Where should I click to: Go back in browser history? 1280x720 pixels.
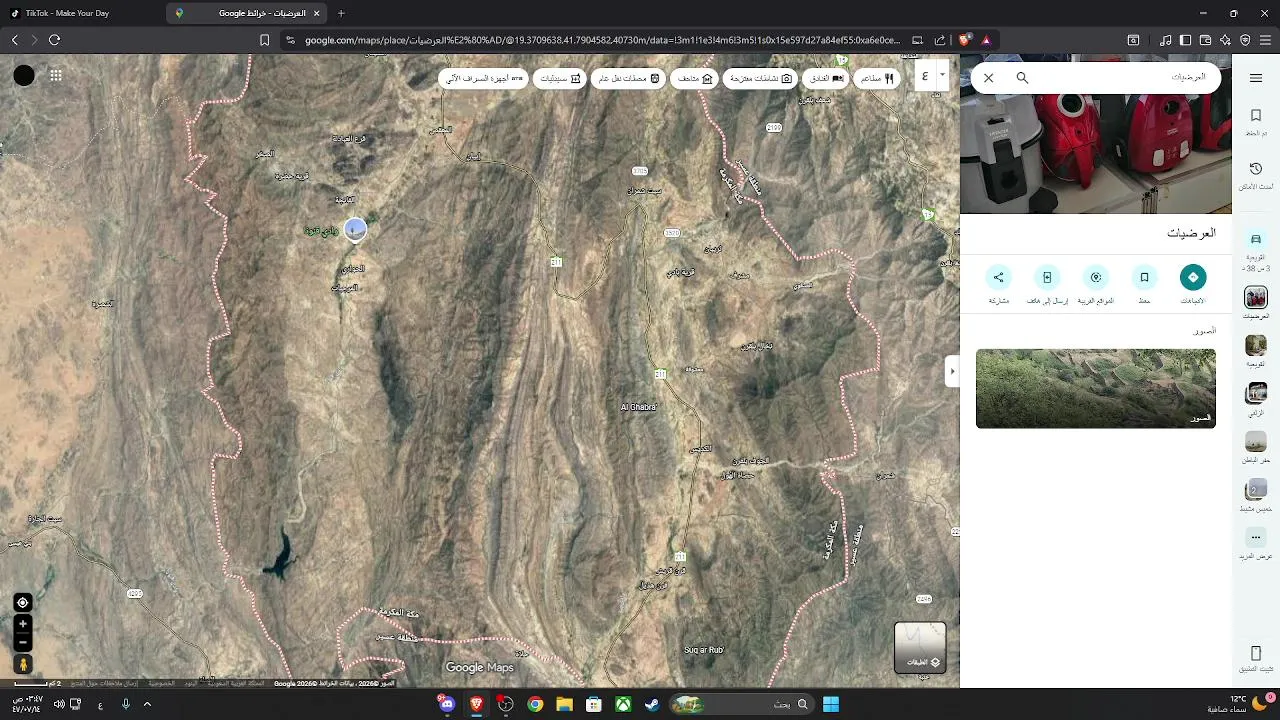pyautogui.click(x=14, y=40)
